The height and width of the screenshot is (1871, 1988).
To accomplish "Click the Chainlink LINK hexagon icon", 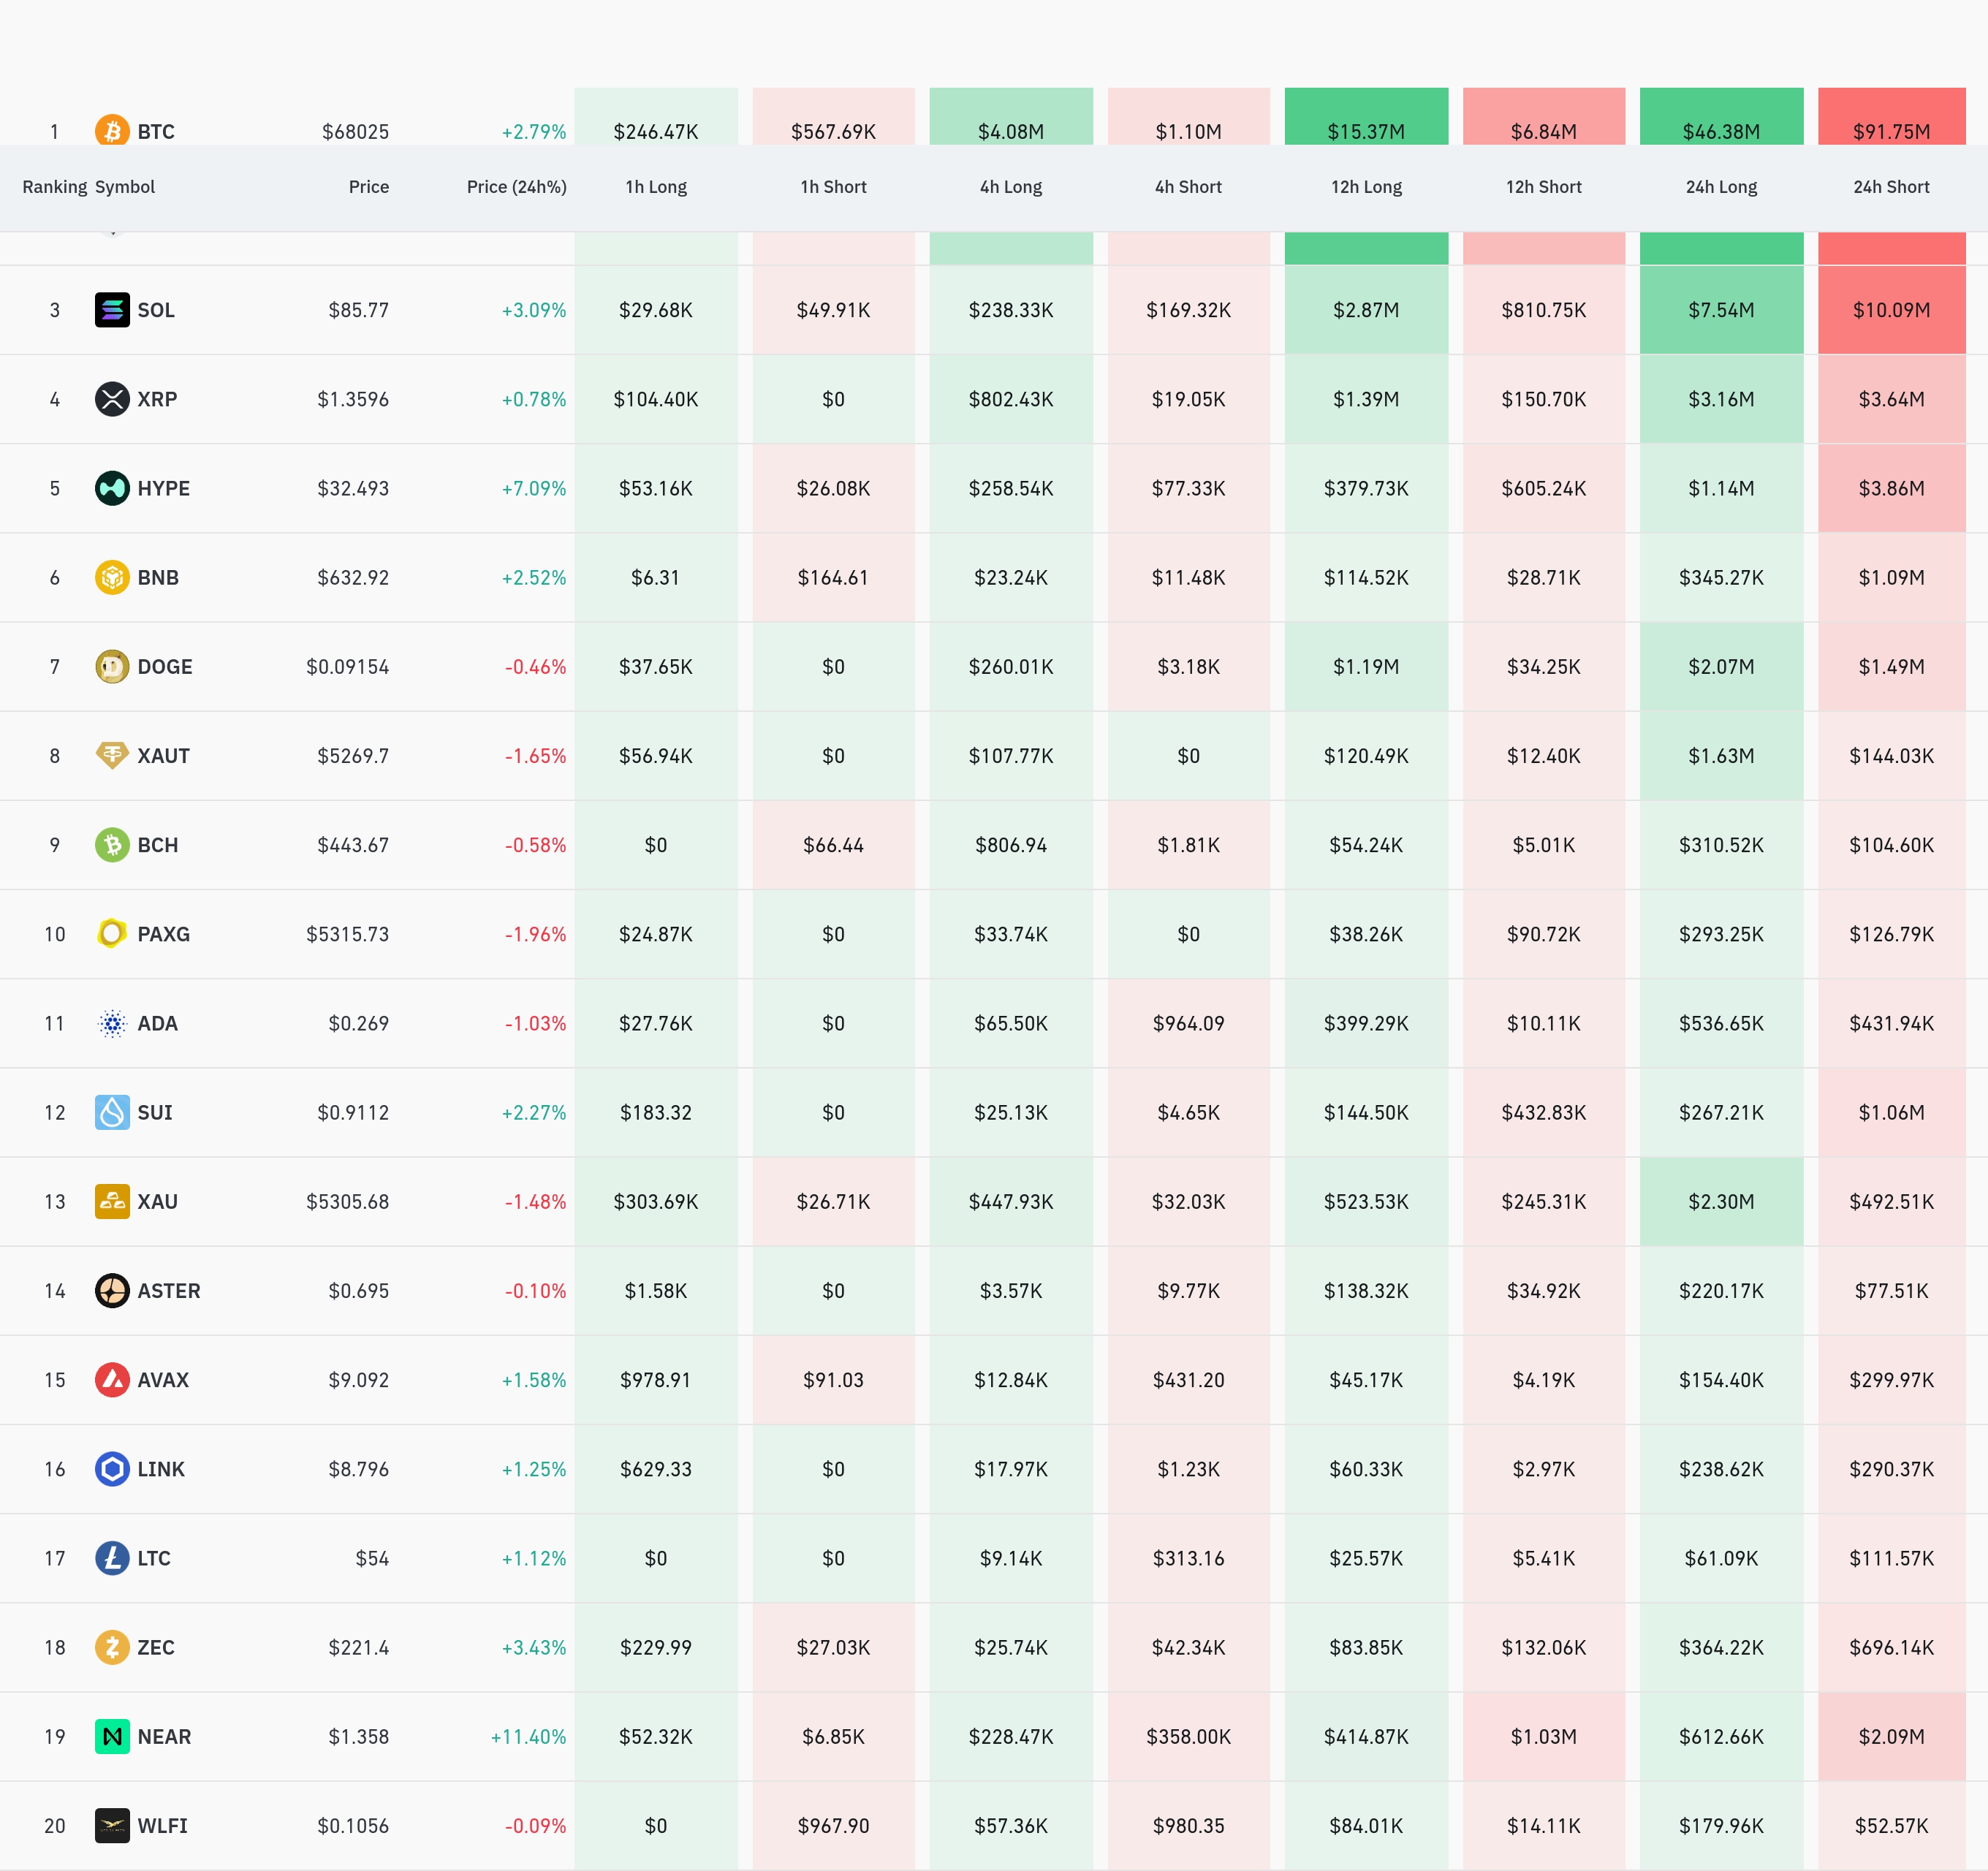I will click(x=112, y=1469).
